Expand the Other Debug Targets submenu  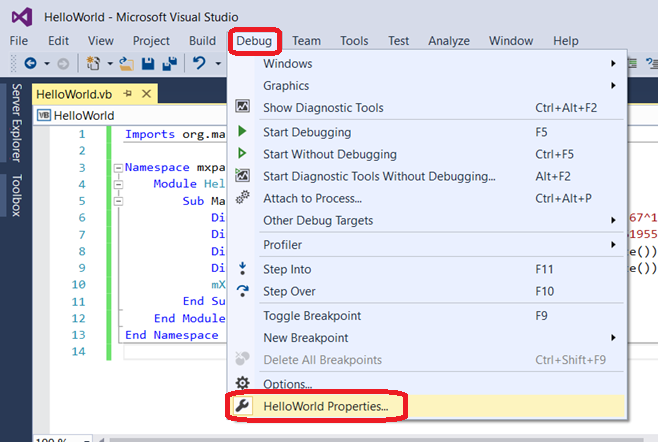click(x=613, y=220)
